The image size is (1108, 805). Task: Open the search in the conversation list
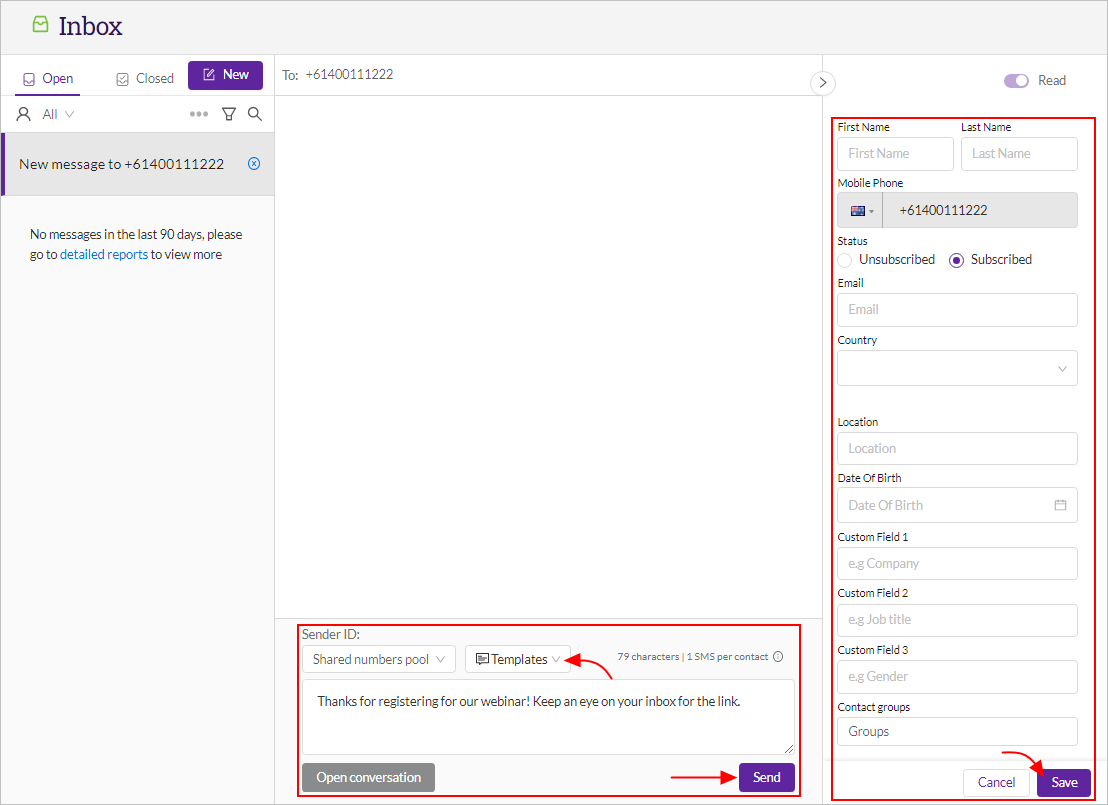click(x=255, y=113)
